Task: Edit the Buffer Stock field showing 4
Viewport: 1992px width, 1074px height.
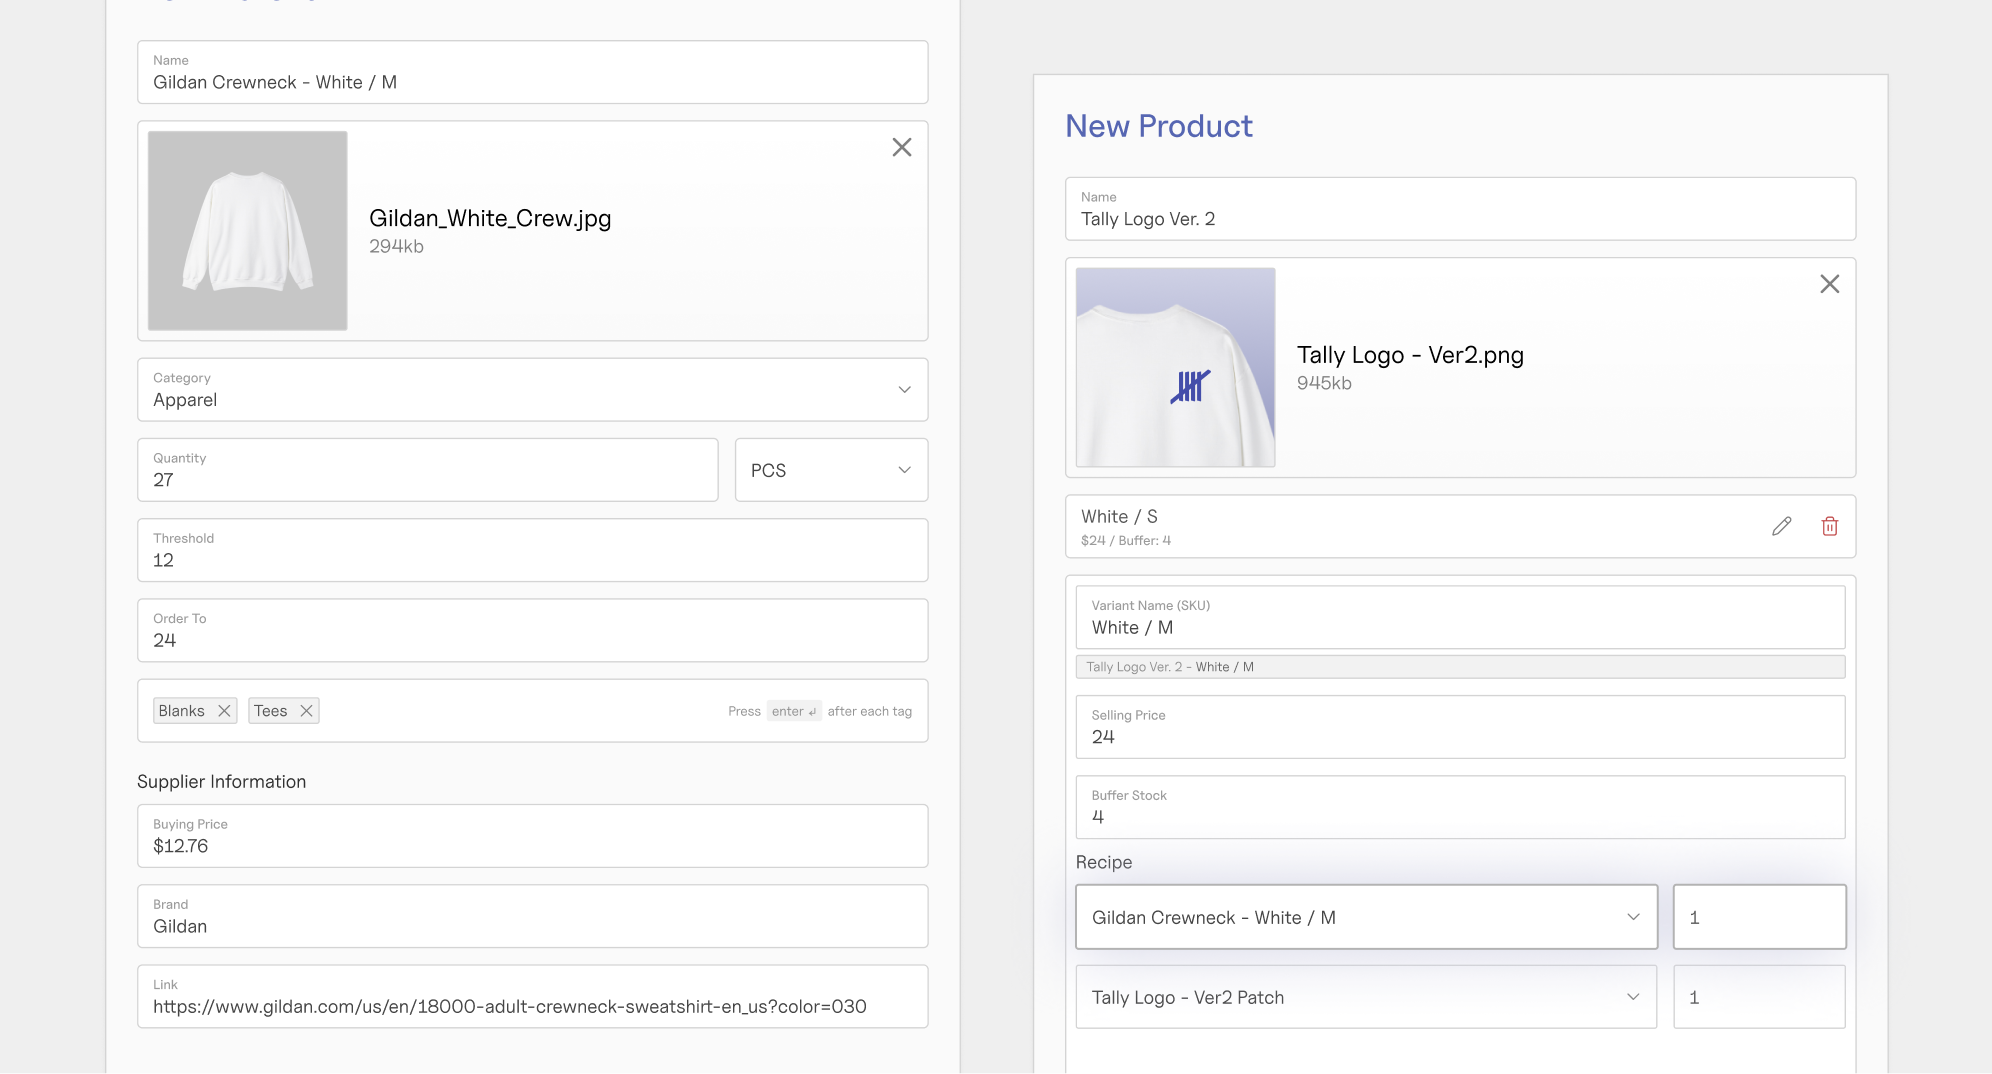Action: [x=1460, y=816]
